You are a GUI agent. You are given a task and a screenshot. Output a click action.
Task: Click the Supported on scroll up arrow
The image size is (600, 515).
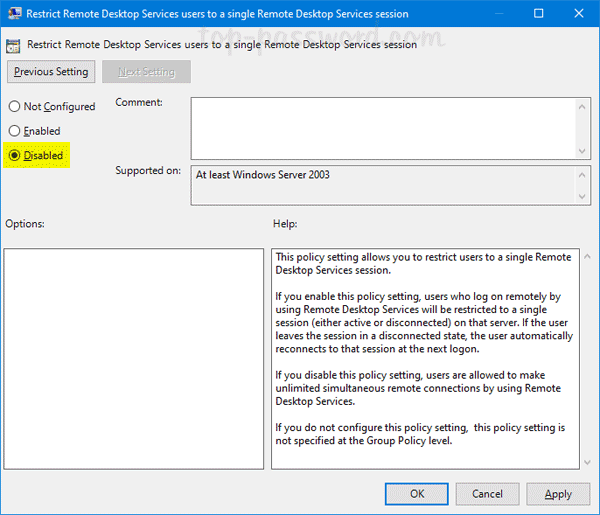click(x=583, y=173)
